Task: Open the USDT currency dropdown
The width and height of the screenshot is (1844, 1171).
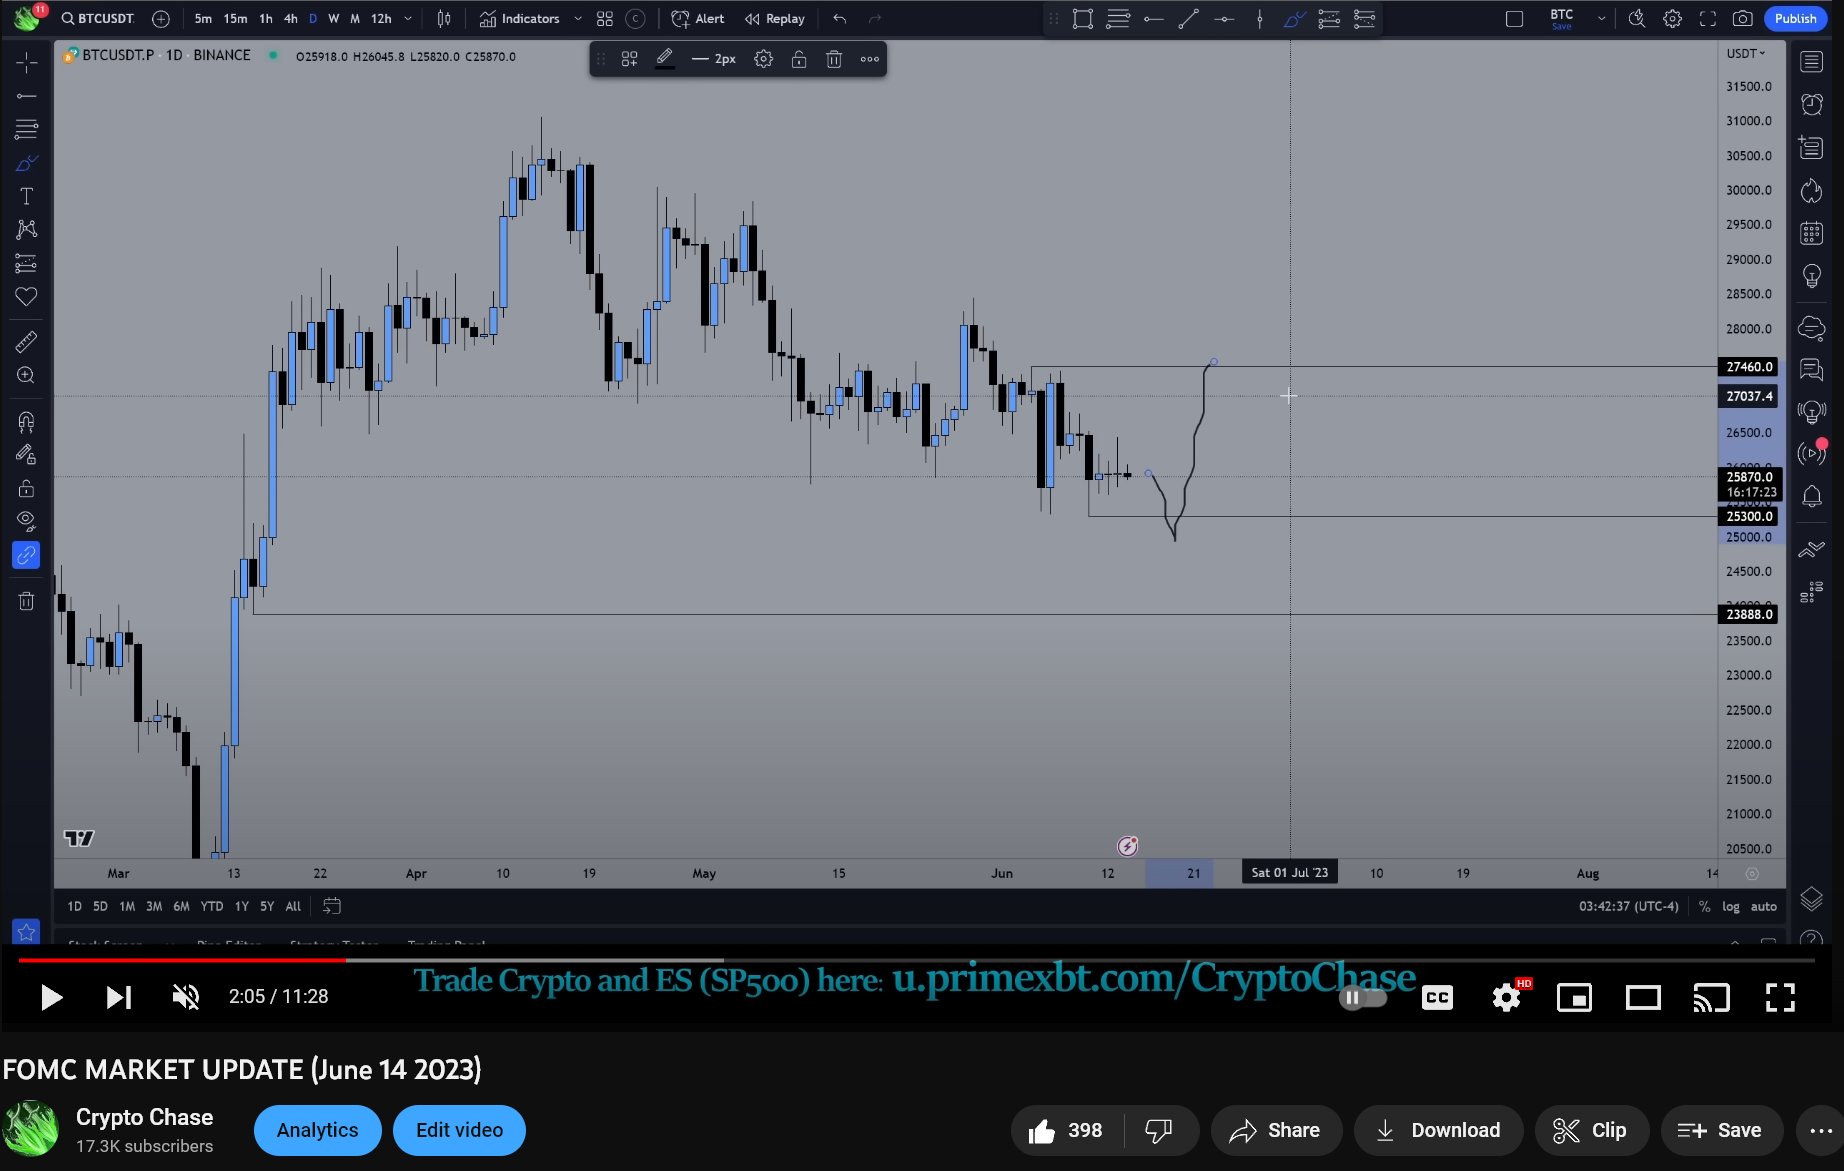Action: [1746, 54]
